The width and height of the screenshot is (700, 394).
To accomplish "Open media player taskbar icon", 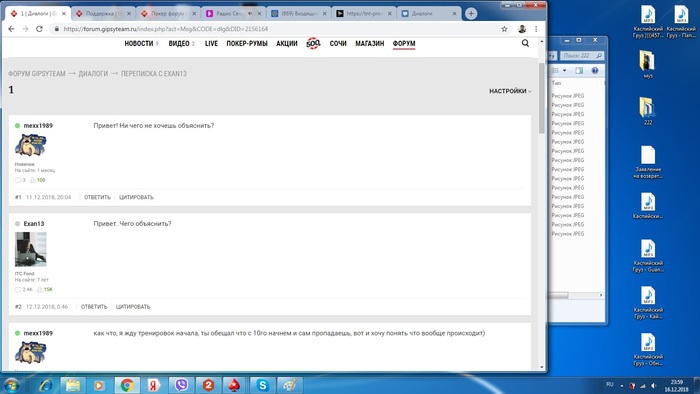I will tap(99, 385).
